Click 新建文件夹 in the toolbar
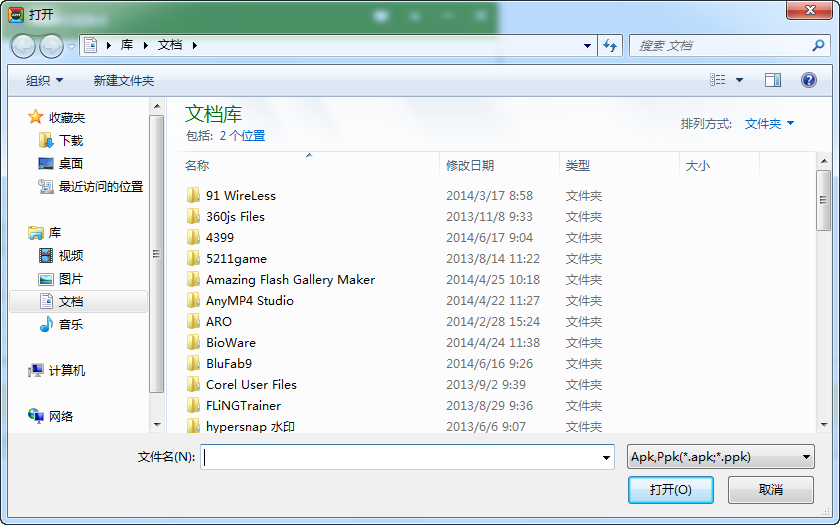This screenshot has width=840, height=525. 123,81
